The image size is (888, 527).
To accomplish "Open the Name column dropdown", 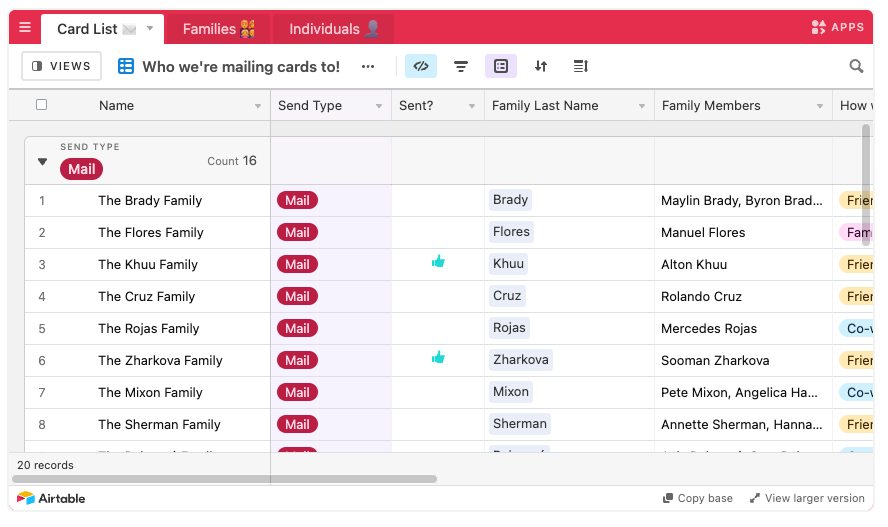I will pos(258,106).
